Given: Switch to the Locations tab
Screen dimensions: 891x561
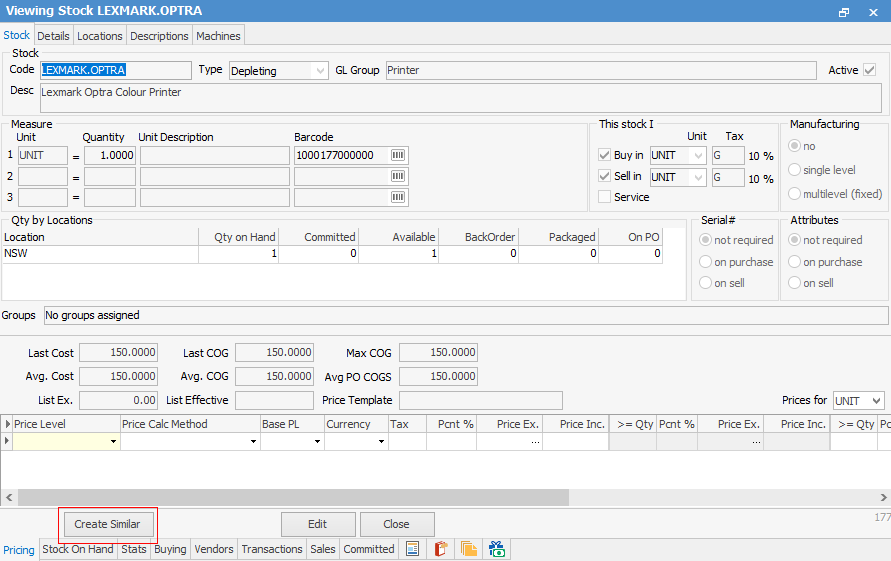Looking at the screenshot, I should pyautogui.click(x=100, y=36).
